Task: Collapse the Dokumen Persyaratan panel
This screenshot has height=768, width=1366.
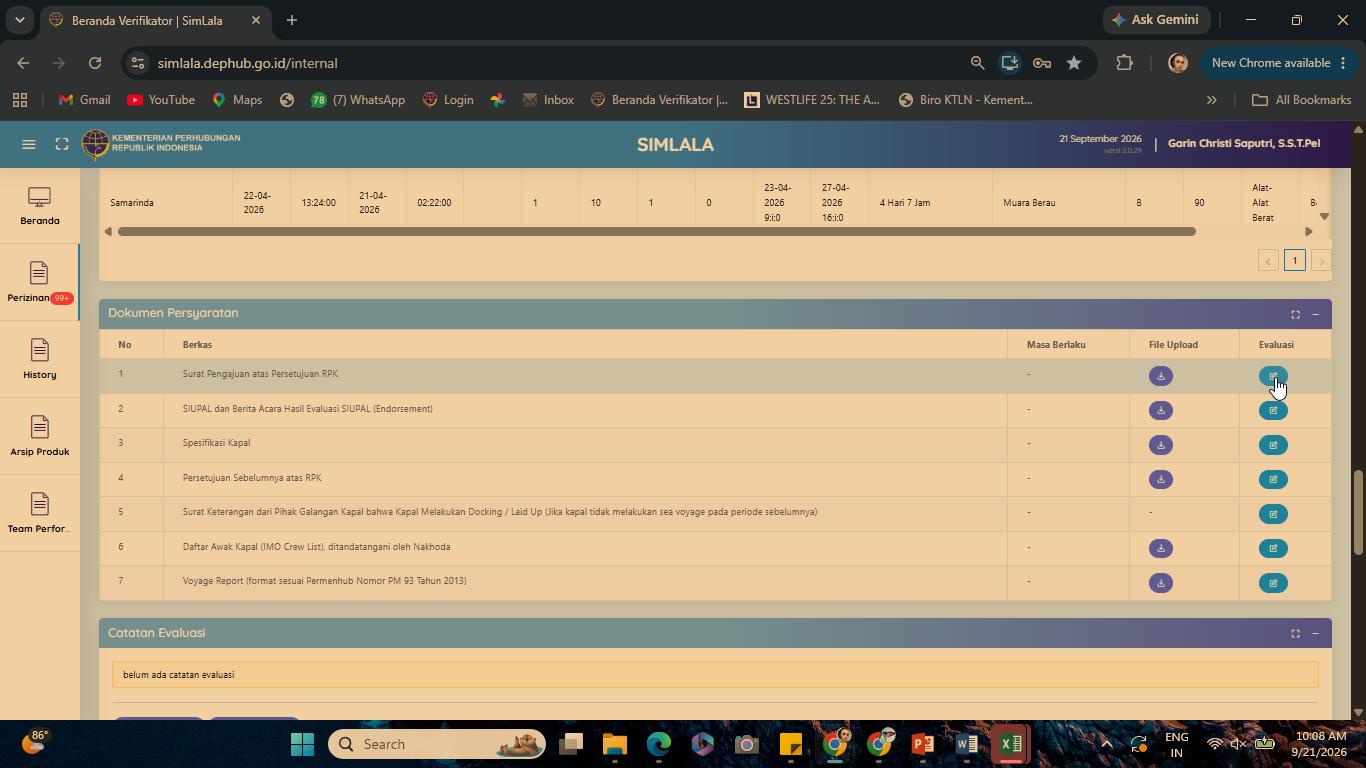Action: click(x=1315, y=314)
